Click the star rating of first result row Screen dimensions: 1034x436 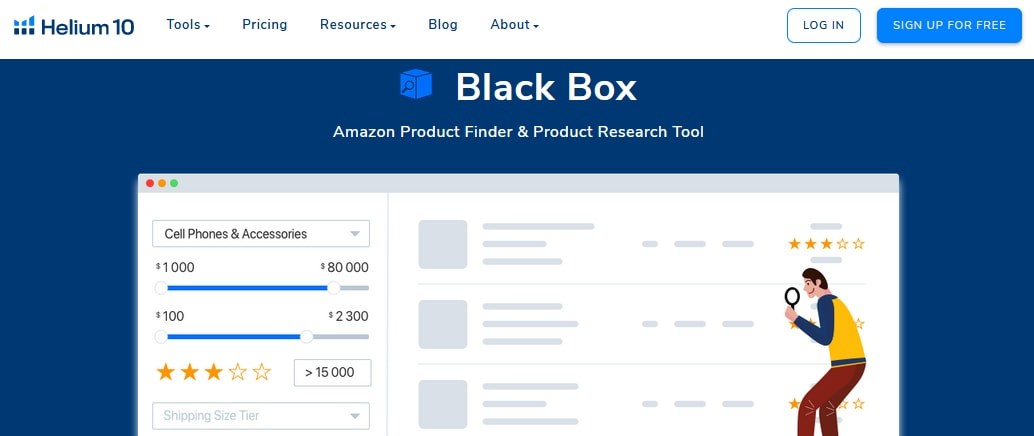click(826, 243)
